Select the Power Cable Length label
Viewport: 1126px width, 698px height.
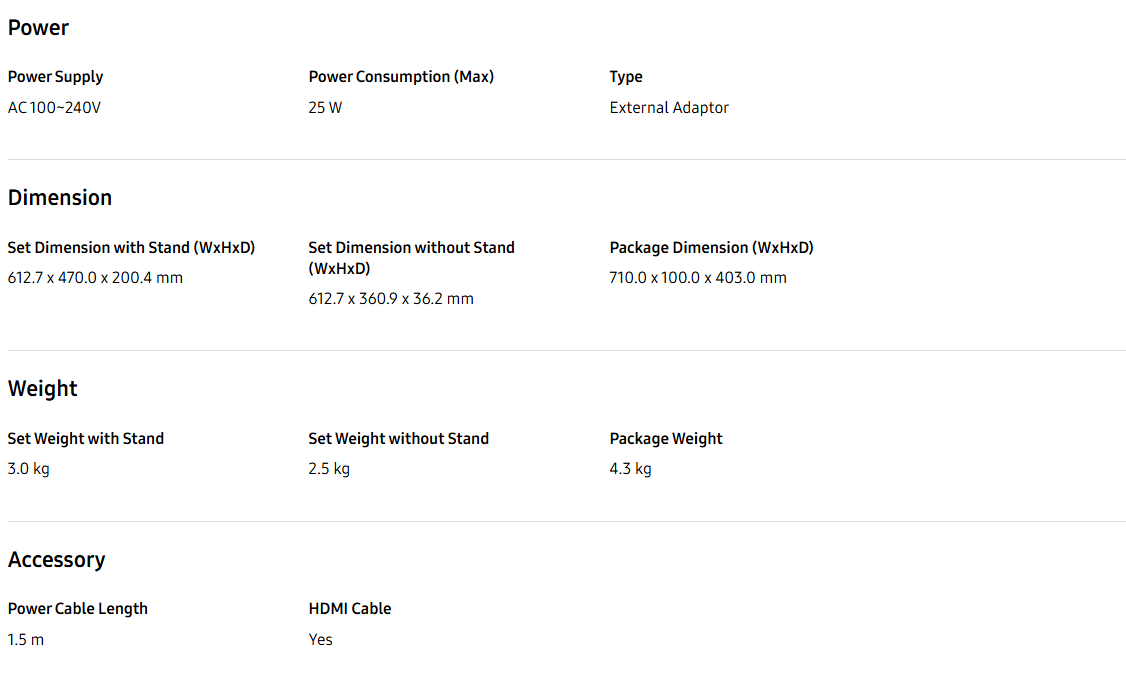pyautogui.click(x=78, y=609)
